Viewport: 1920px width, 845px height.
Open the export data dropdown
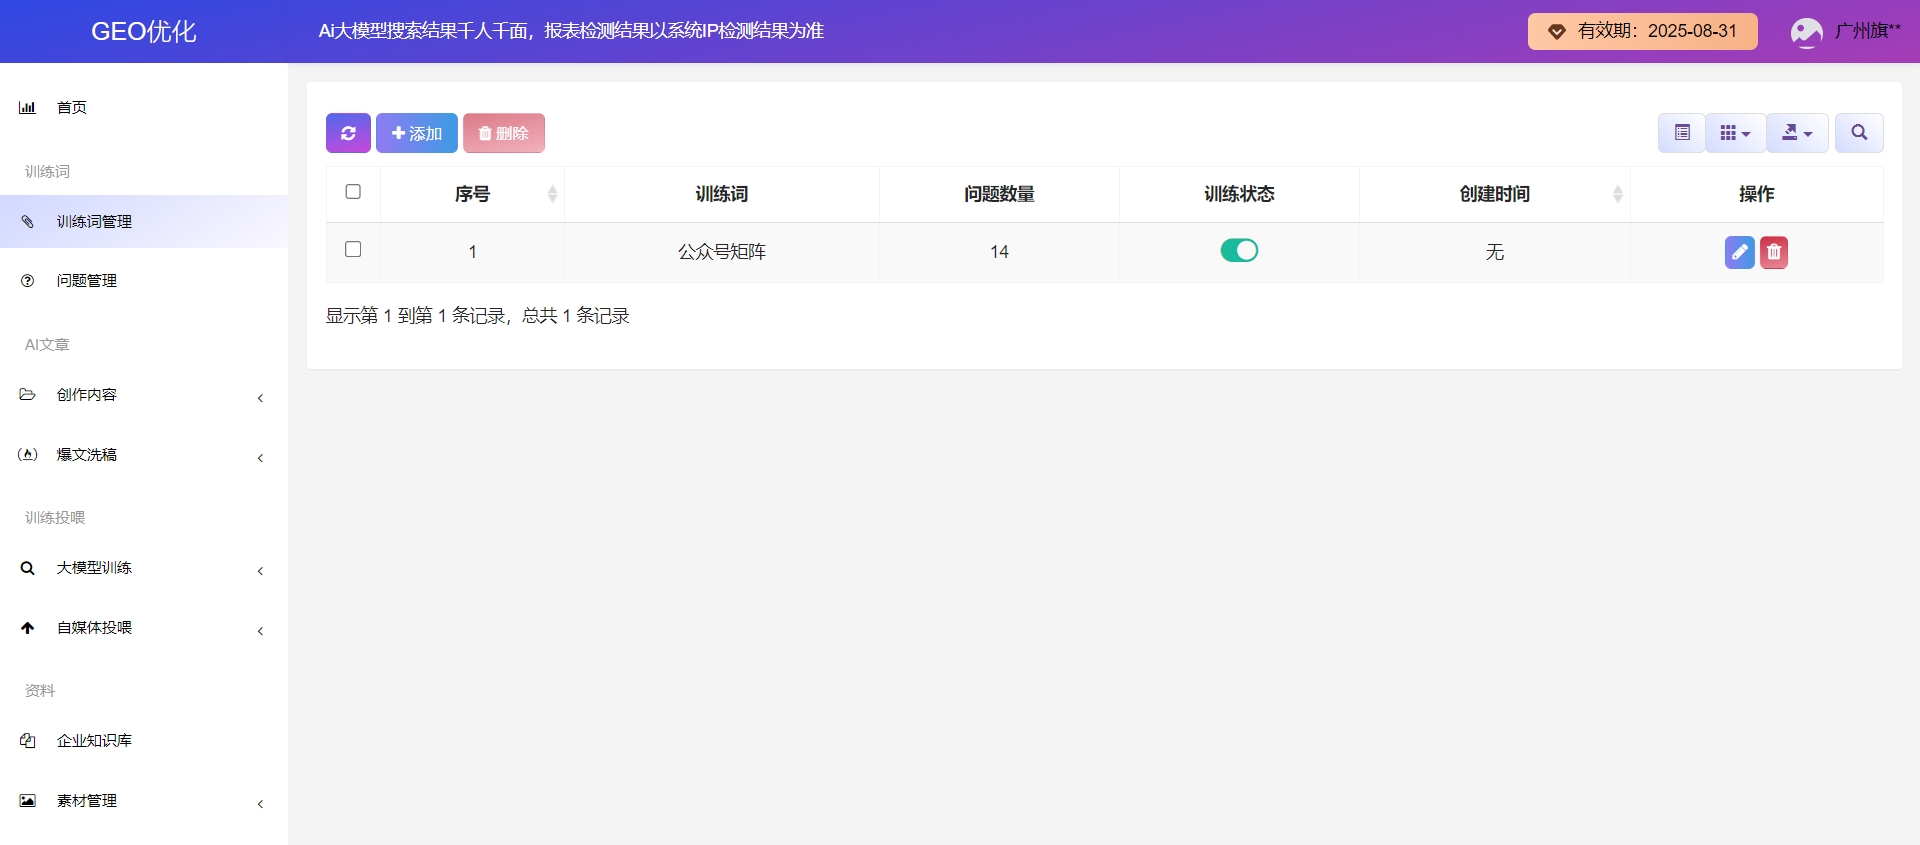(x=1797, y=133)
